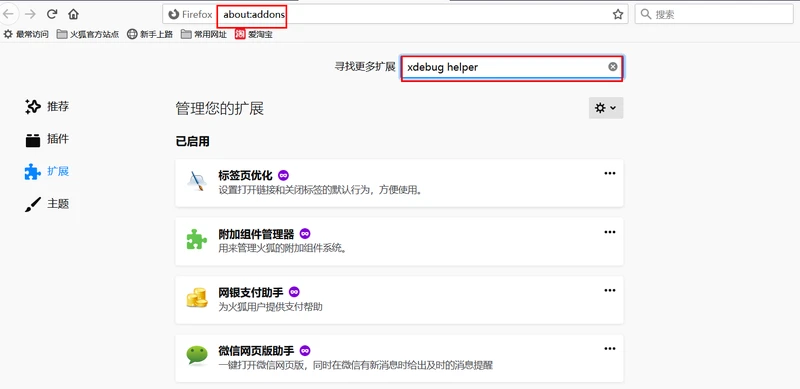Open the 新手上路 bookmark

(150, 34)
